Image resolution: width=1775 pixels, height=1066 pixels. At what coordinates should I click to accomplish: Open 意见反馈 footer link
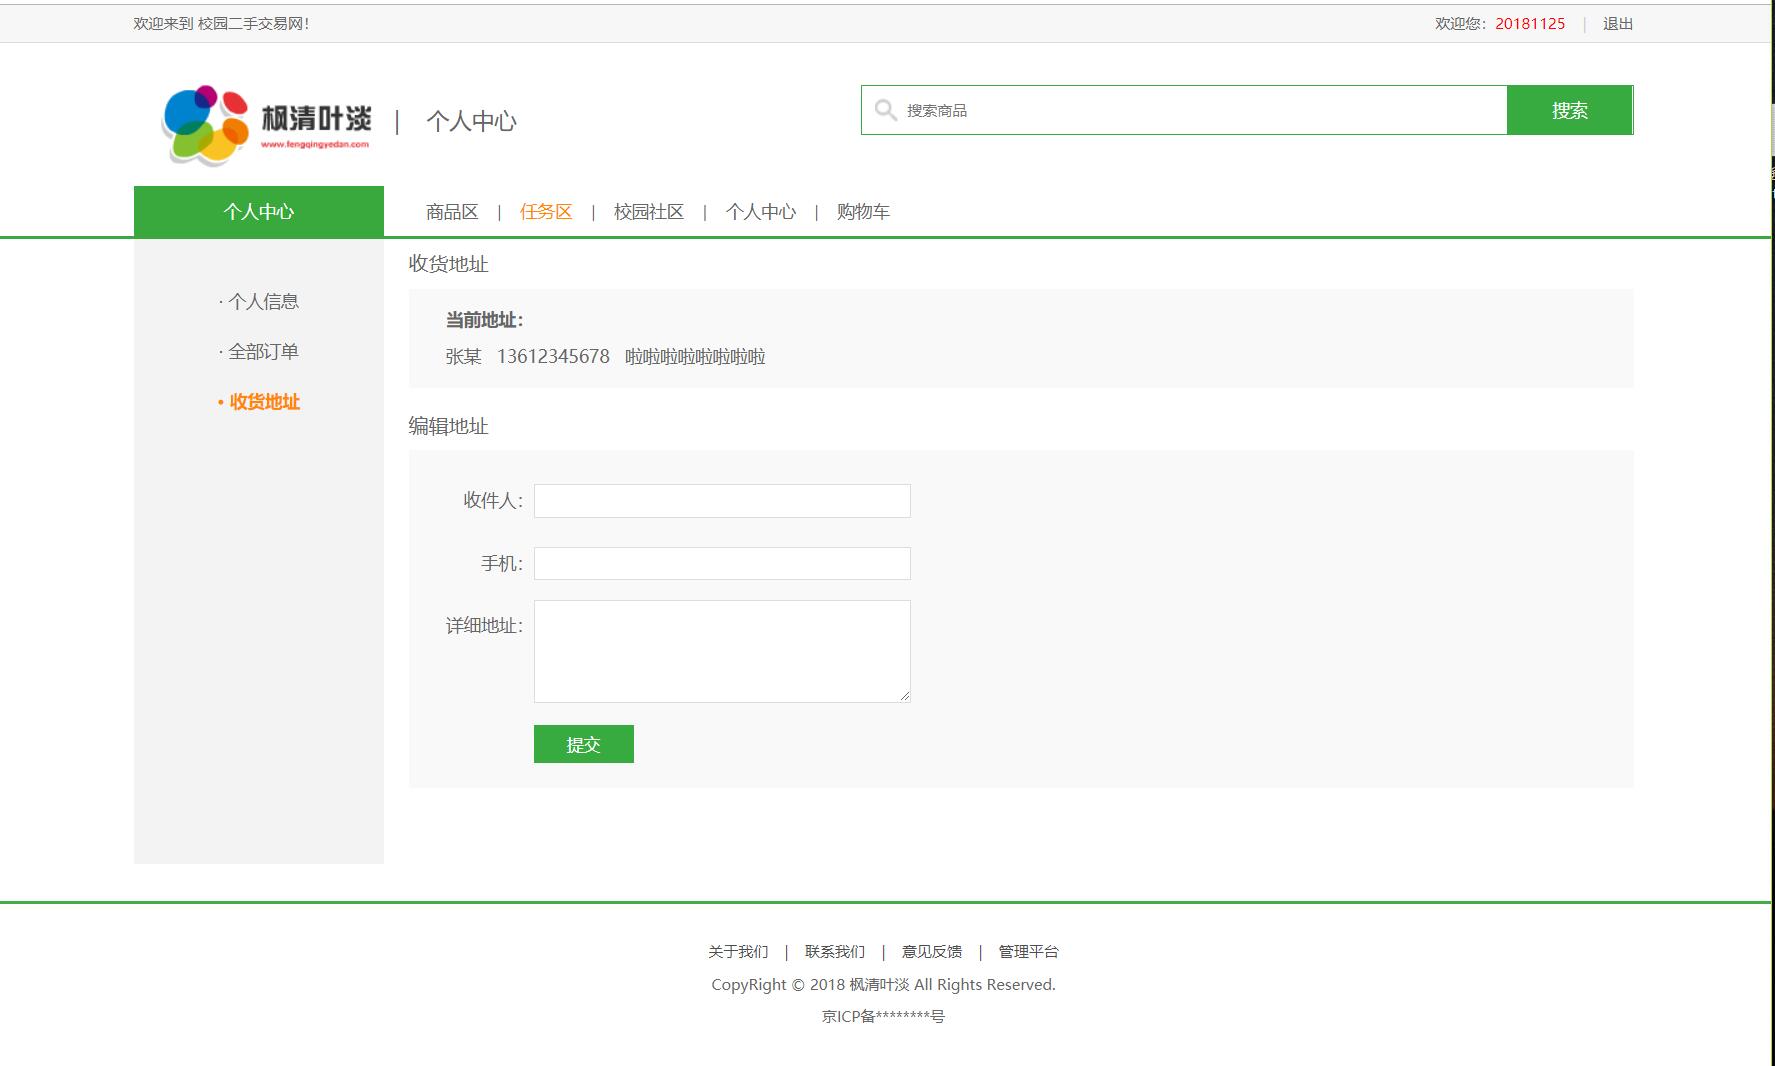[x=932, y=952]
